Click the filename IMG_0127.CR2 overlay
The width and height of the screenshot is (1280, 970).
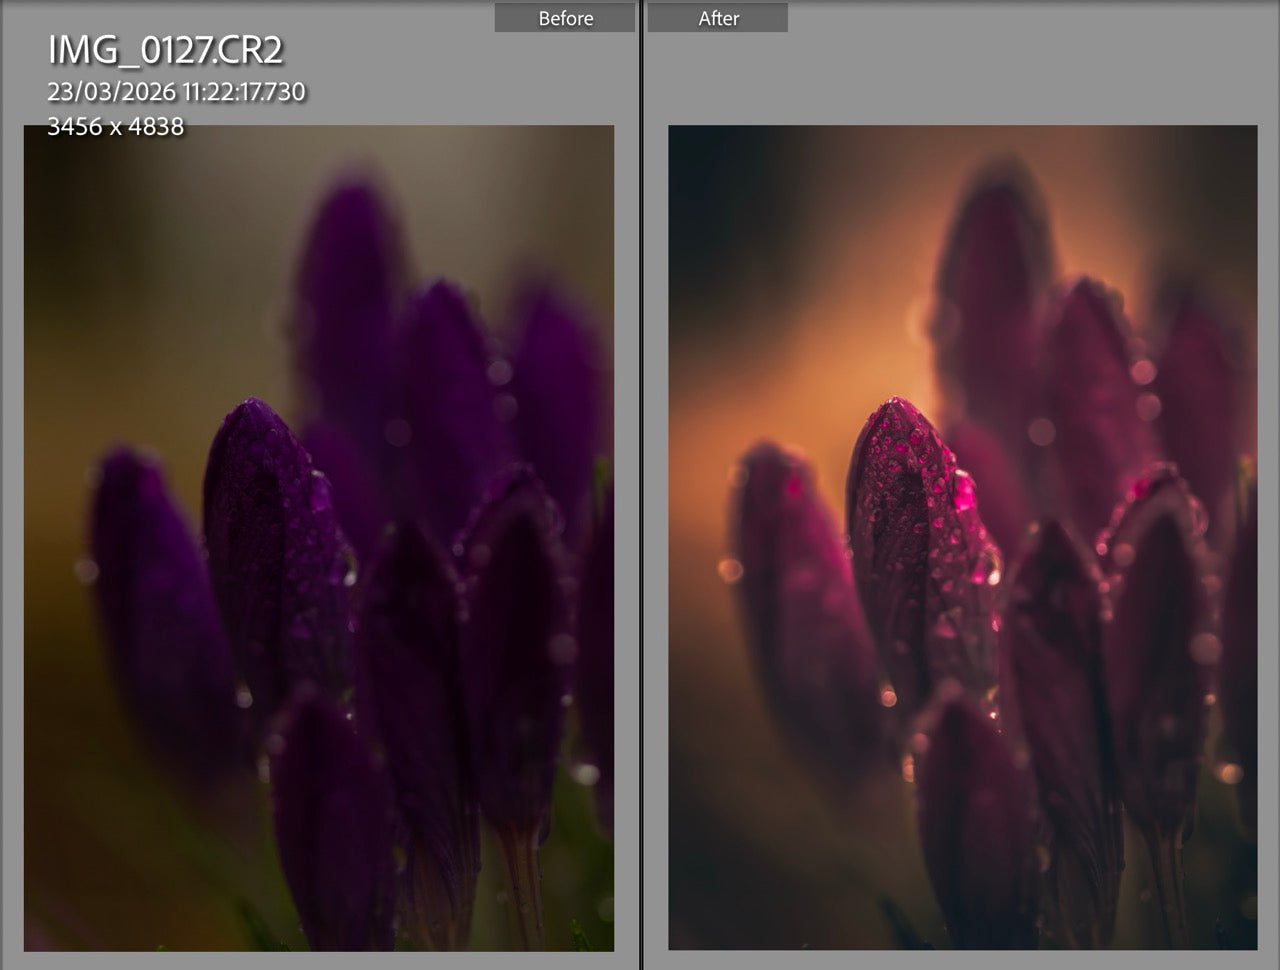(166, 50)
